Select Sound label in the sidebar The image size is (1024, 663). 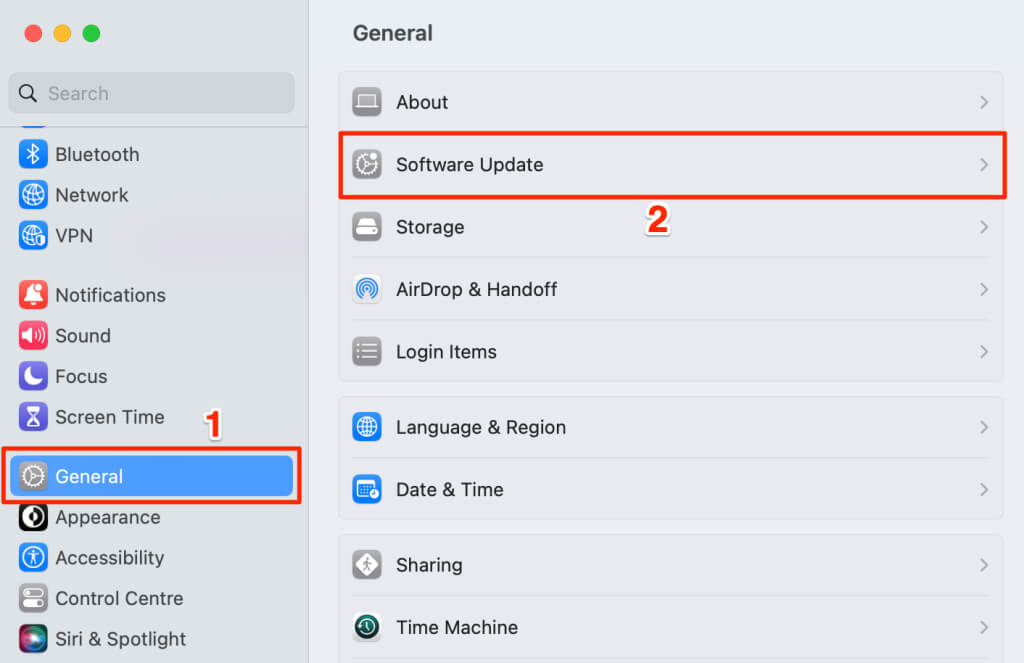(x=83, y=336)
